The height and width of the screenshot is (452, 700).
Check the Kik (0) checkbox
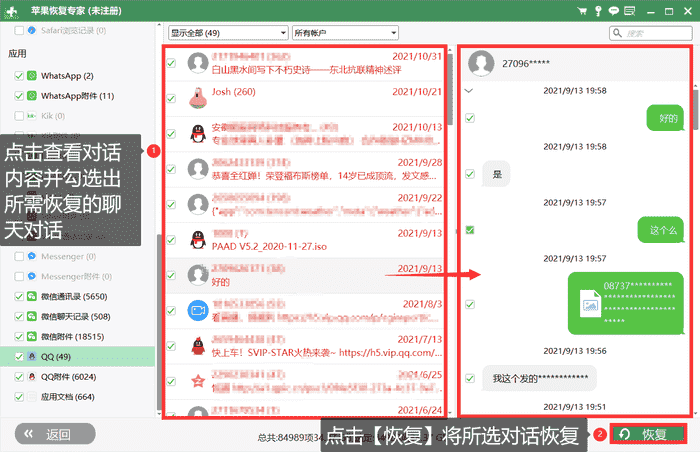(19, 116)
